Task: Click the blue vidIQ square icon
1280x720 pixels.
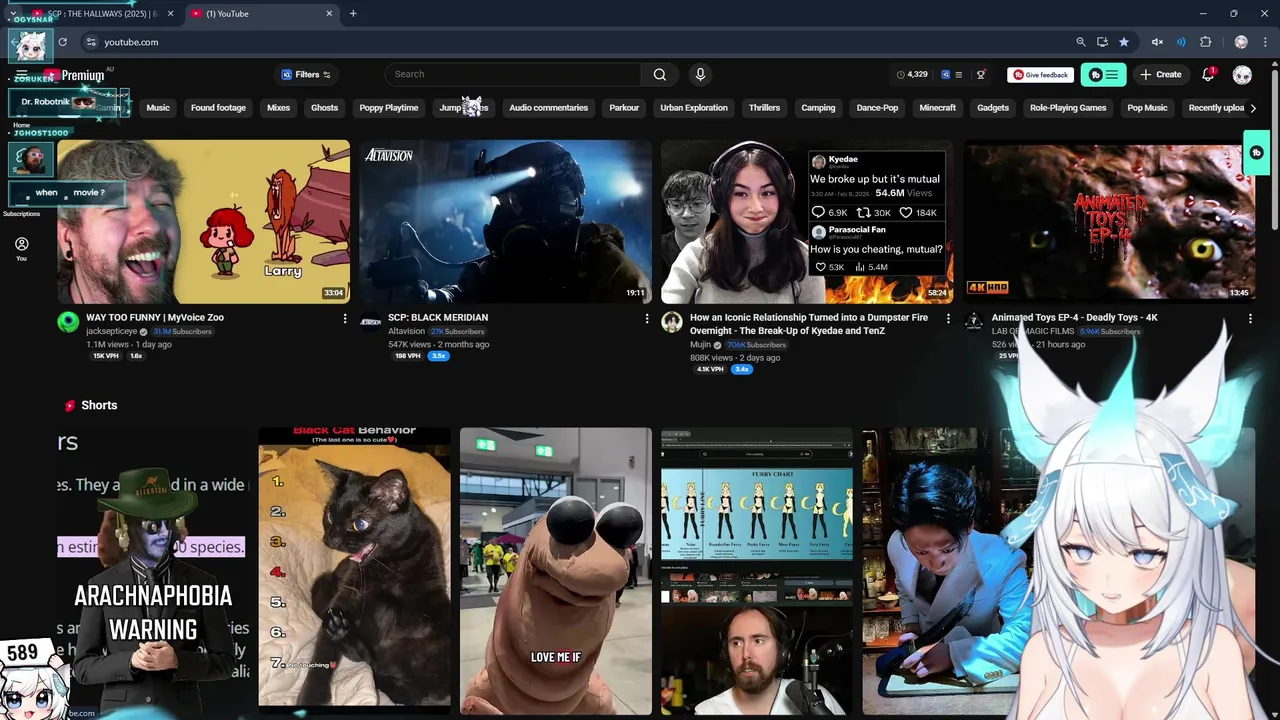Action: [945, 74]
